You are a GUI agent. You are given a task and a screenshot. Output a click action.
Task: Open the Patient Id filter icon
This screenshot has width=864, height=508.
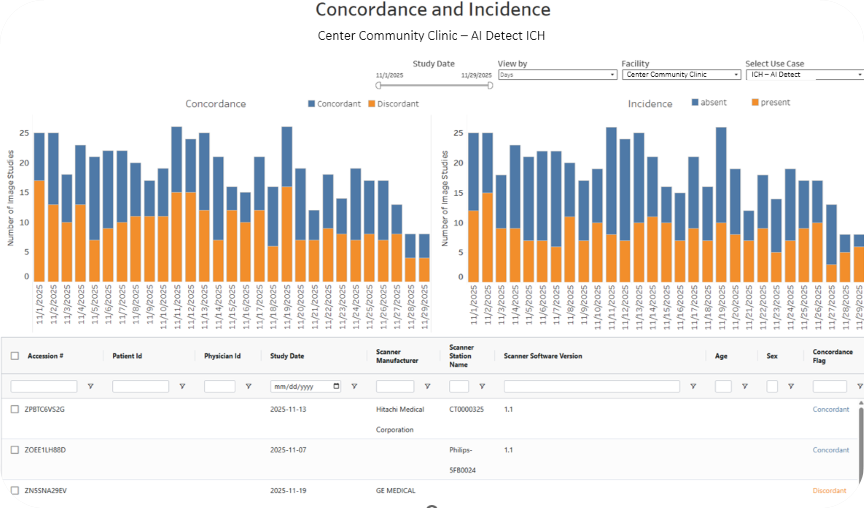pyautogui.click(x=182, y=386)
